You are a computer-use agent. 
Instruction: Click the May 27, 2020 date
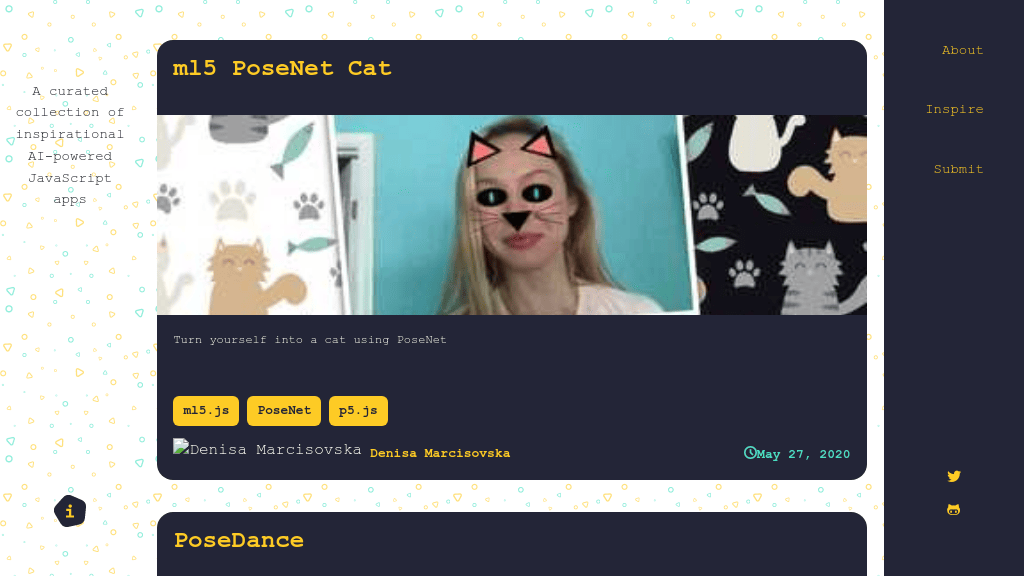tap(803, 454)
